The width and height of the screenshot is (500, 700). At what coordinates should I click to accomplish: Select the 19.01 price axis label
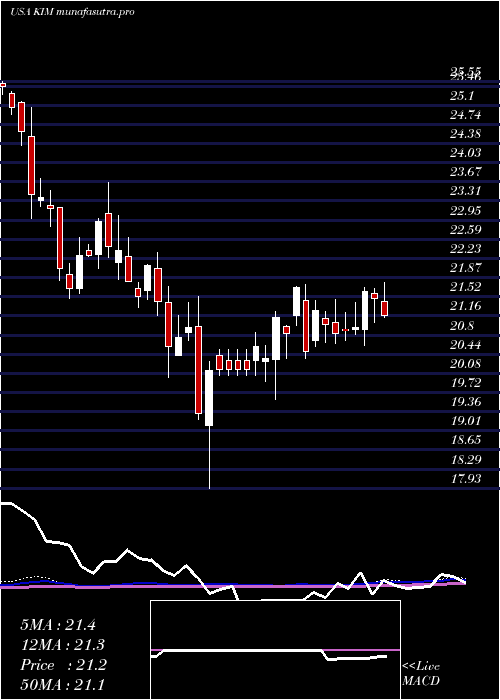point(466,421)
